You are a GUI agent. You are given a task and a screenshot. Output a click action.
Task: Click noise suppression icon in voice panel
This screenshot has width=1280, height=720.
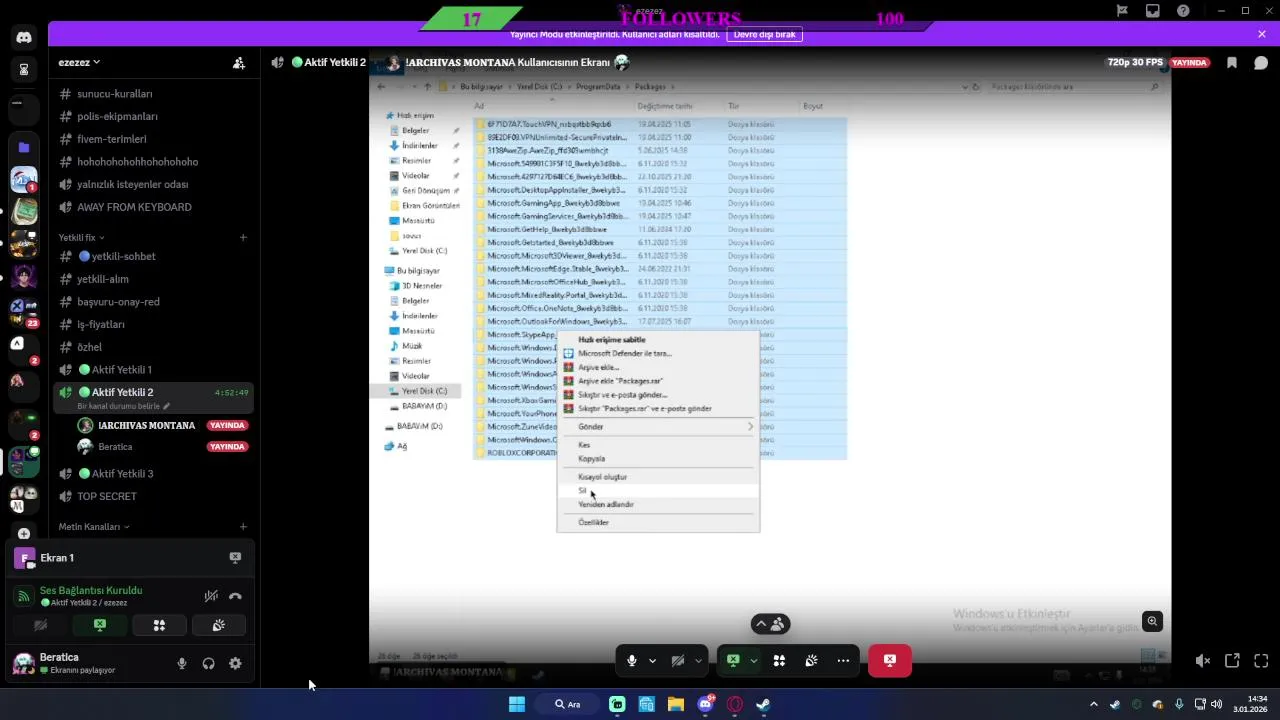(211, 596)
